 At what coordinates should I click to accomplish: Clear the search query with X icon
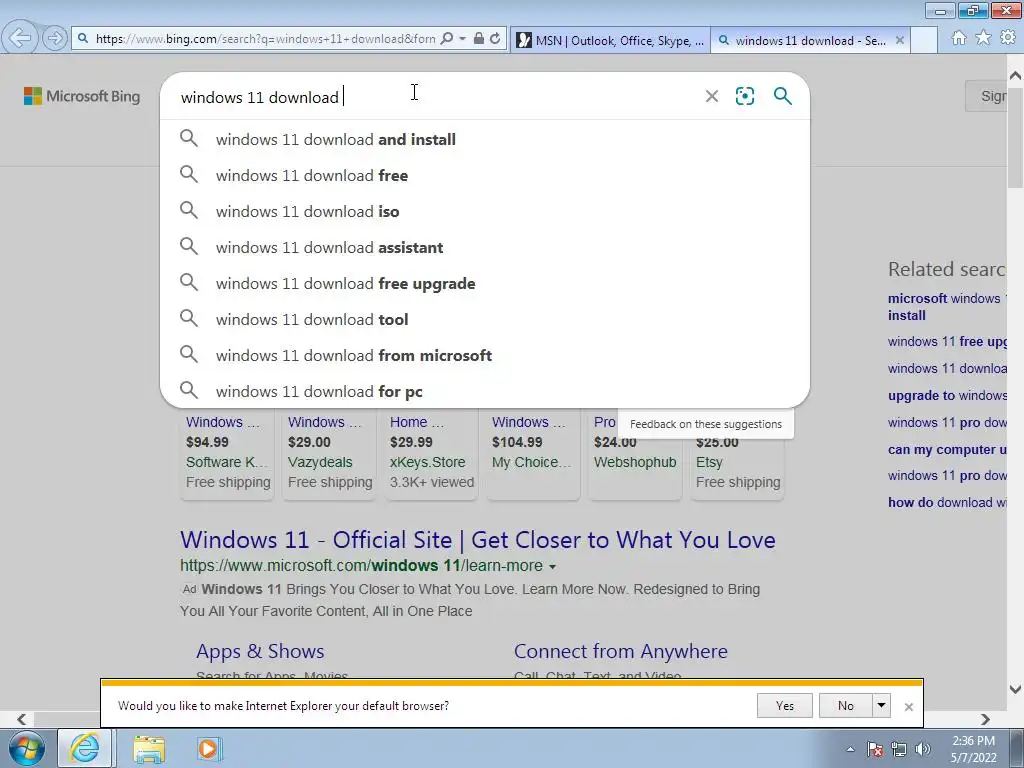point(712,97)
